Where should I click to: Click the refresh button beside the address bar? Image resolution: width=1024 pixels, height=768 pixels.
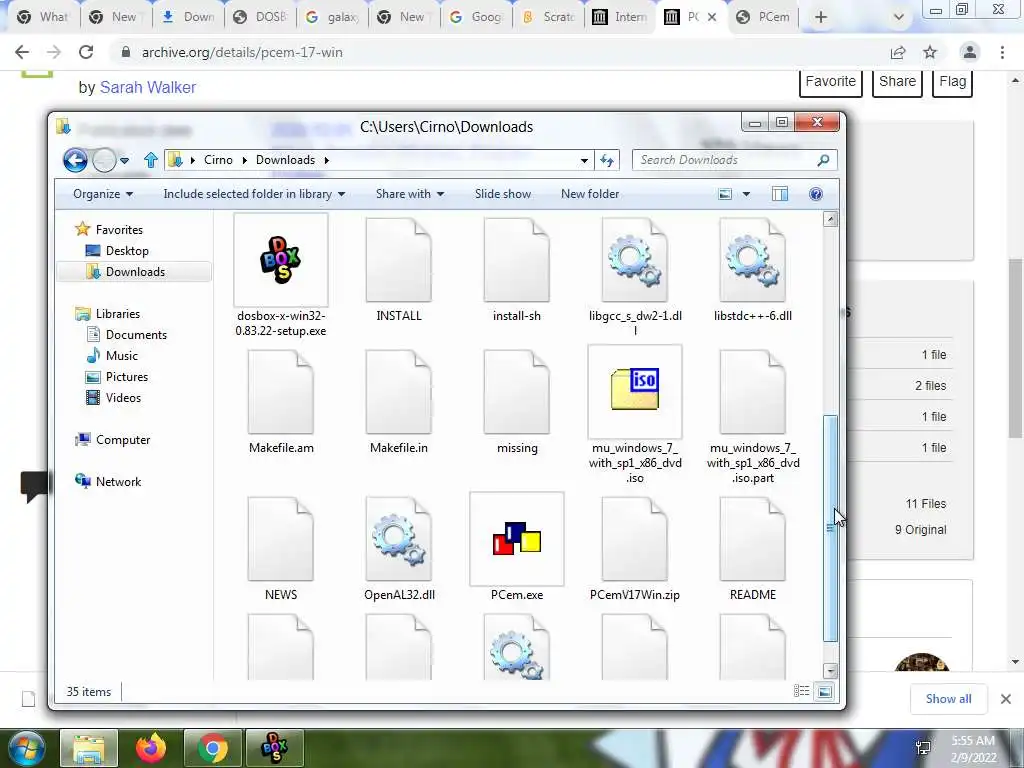tap(607, 160)
